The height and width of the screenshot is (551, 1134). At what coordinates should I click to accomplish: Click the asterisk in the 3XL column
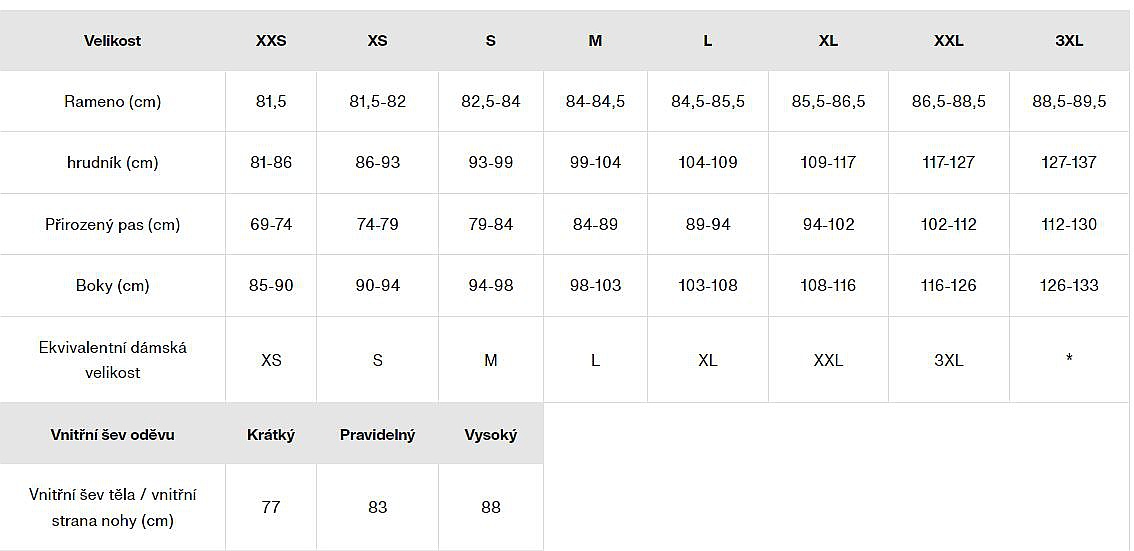click(1069, 358)
